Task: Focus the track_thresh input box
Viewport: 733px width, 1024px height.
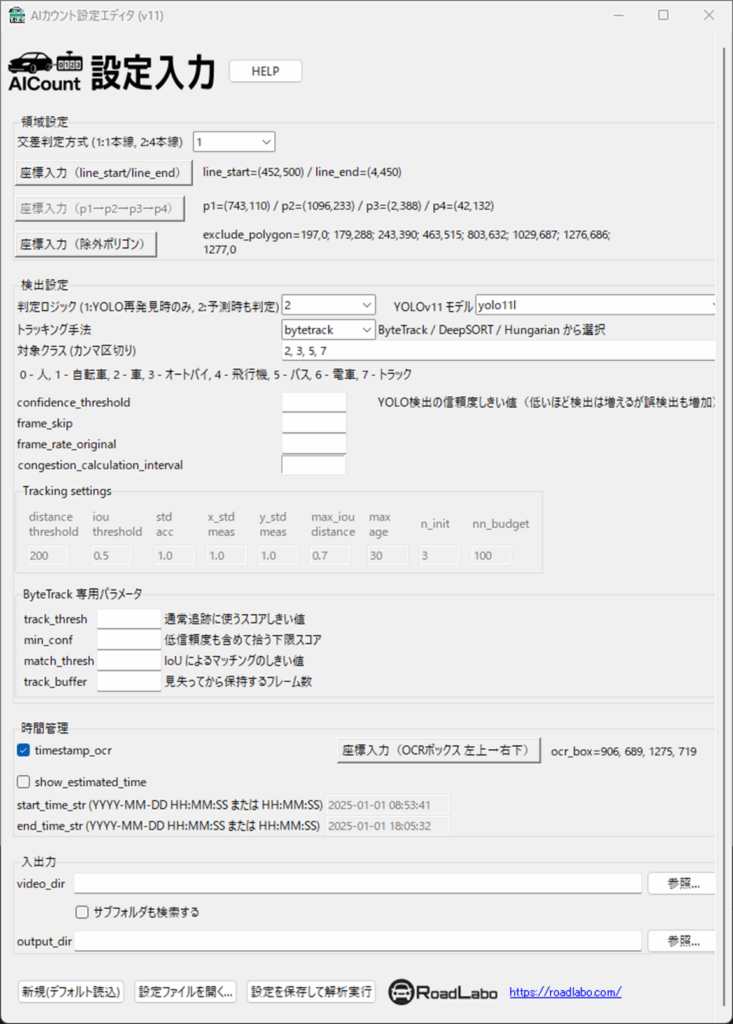Action: (x=129, y=620)
